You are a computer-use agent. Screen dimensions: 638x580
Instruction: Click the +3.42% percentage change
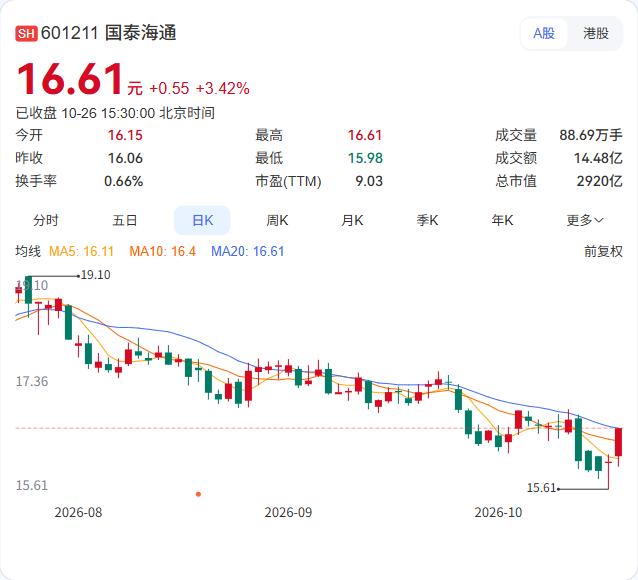coord(223,88)
